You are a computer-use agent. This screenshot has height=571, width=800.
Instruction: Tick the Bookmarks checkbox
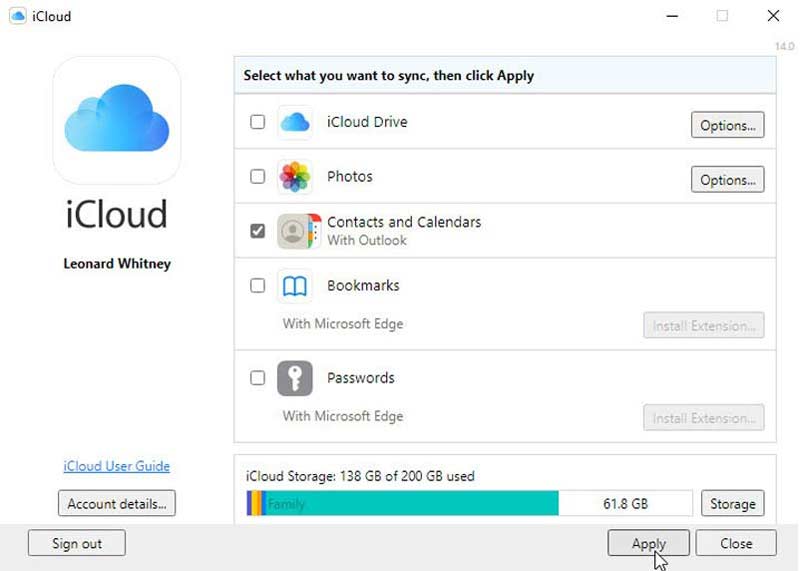pyautogui.click(x=258, y=286)
